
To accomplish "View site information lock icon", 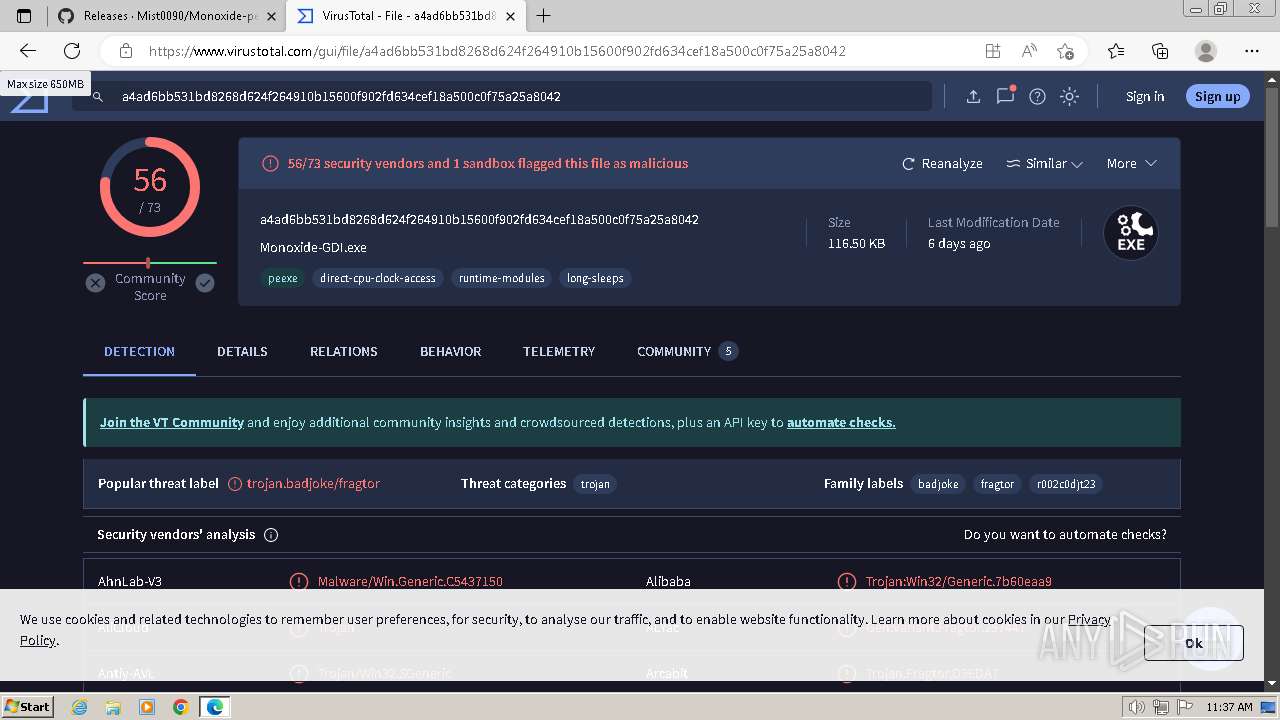I will 126,51.
